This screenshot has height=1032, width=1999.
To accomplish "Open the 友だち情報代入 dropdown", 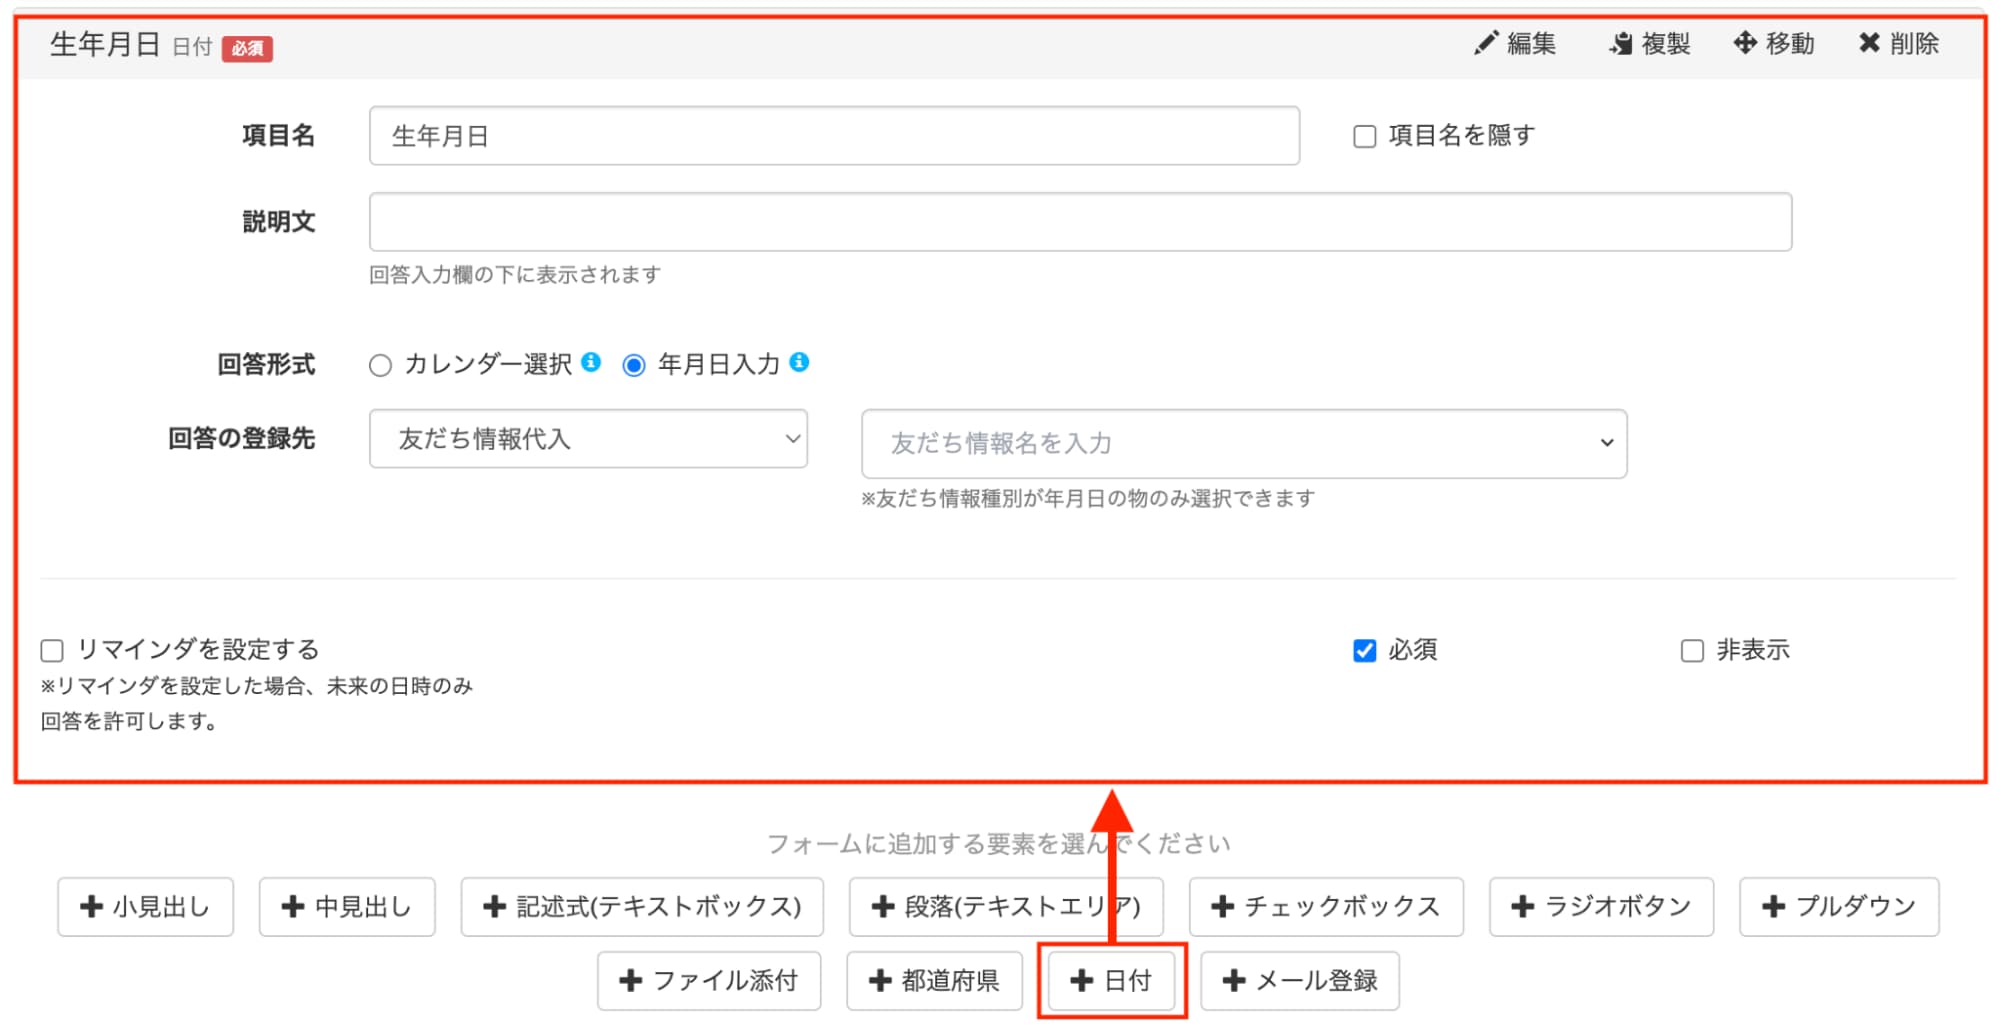I will [x=588, y=439].
